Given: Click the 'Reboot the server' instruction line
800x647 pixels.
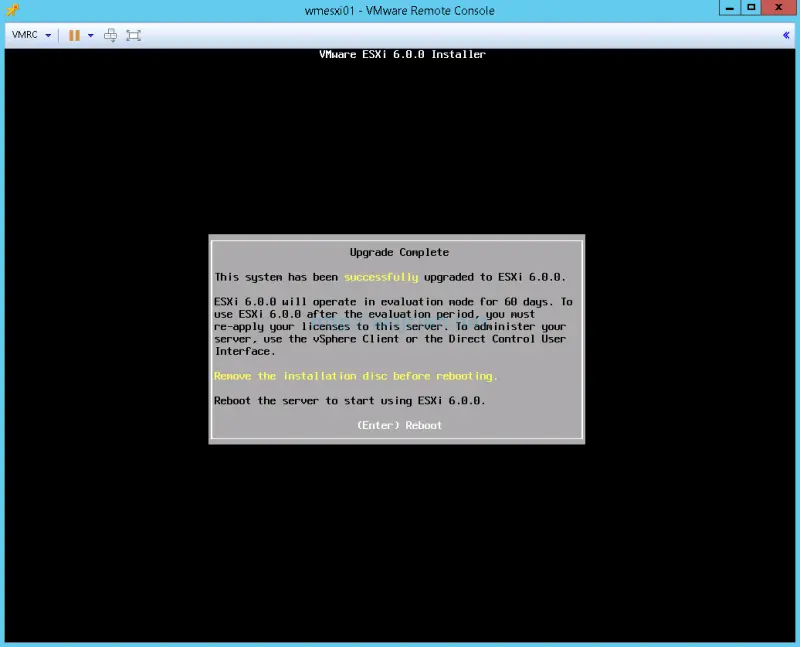Looking at the screenshot, I should [349, 400].
